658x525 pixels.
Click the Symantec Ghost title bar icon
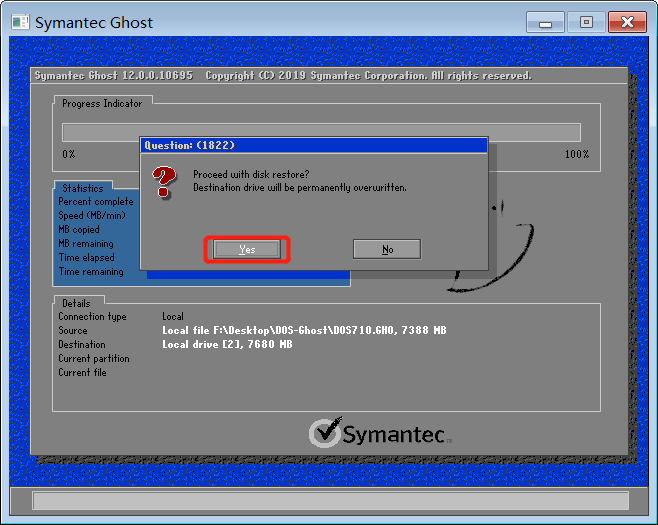(x=21, y=22)
